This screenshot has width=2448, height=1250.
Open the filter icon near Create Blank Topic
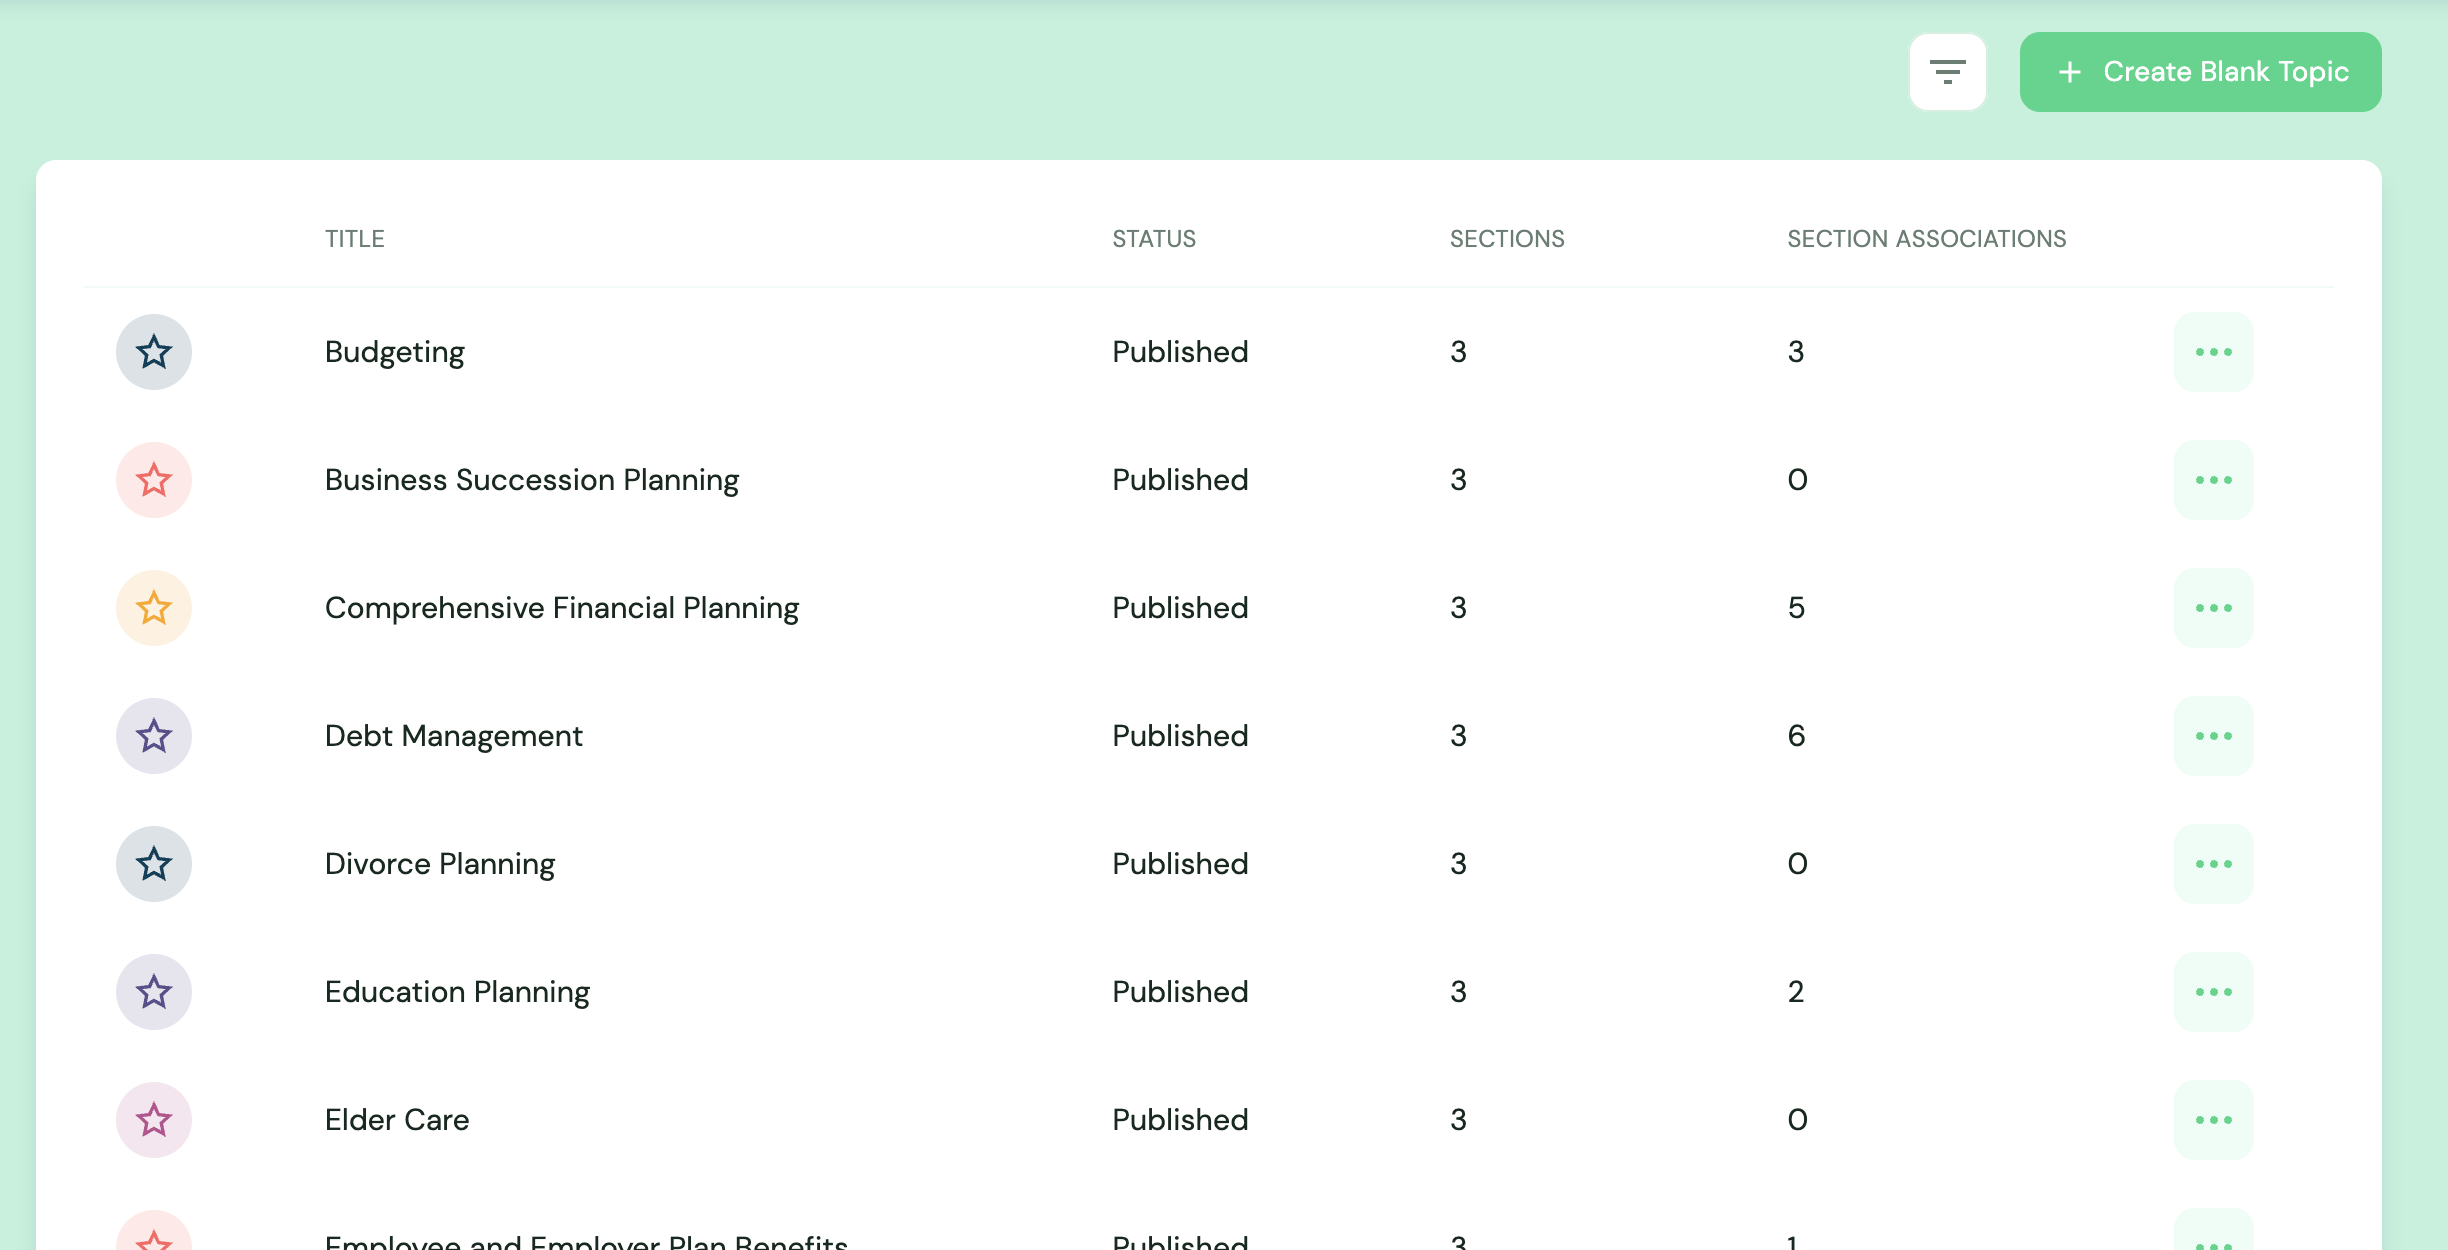(1948, 71)
